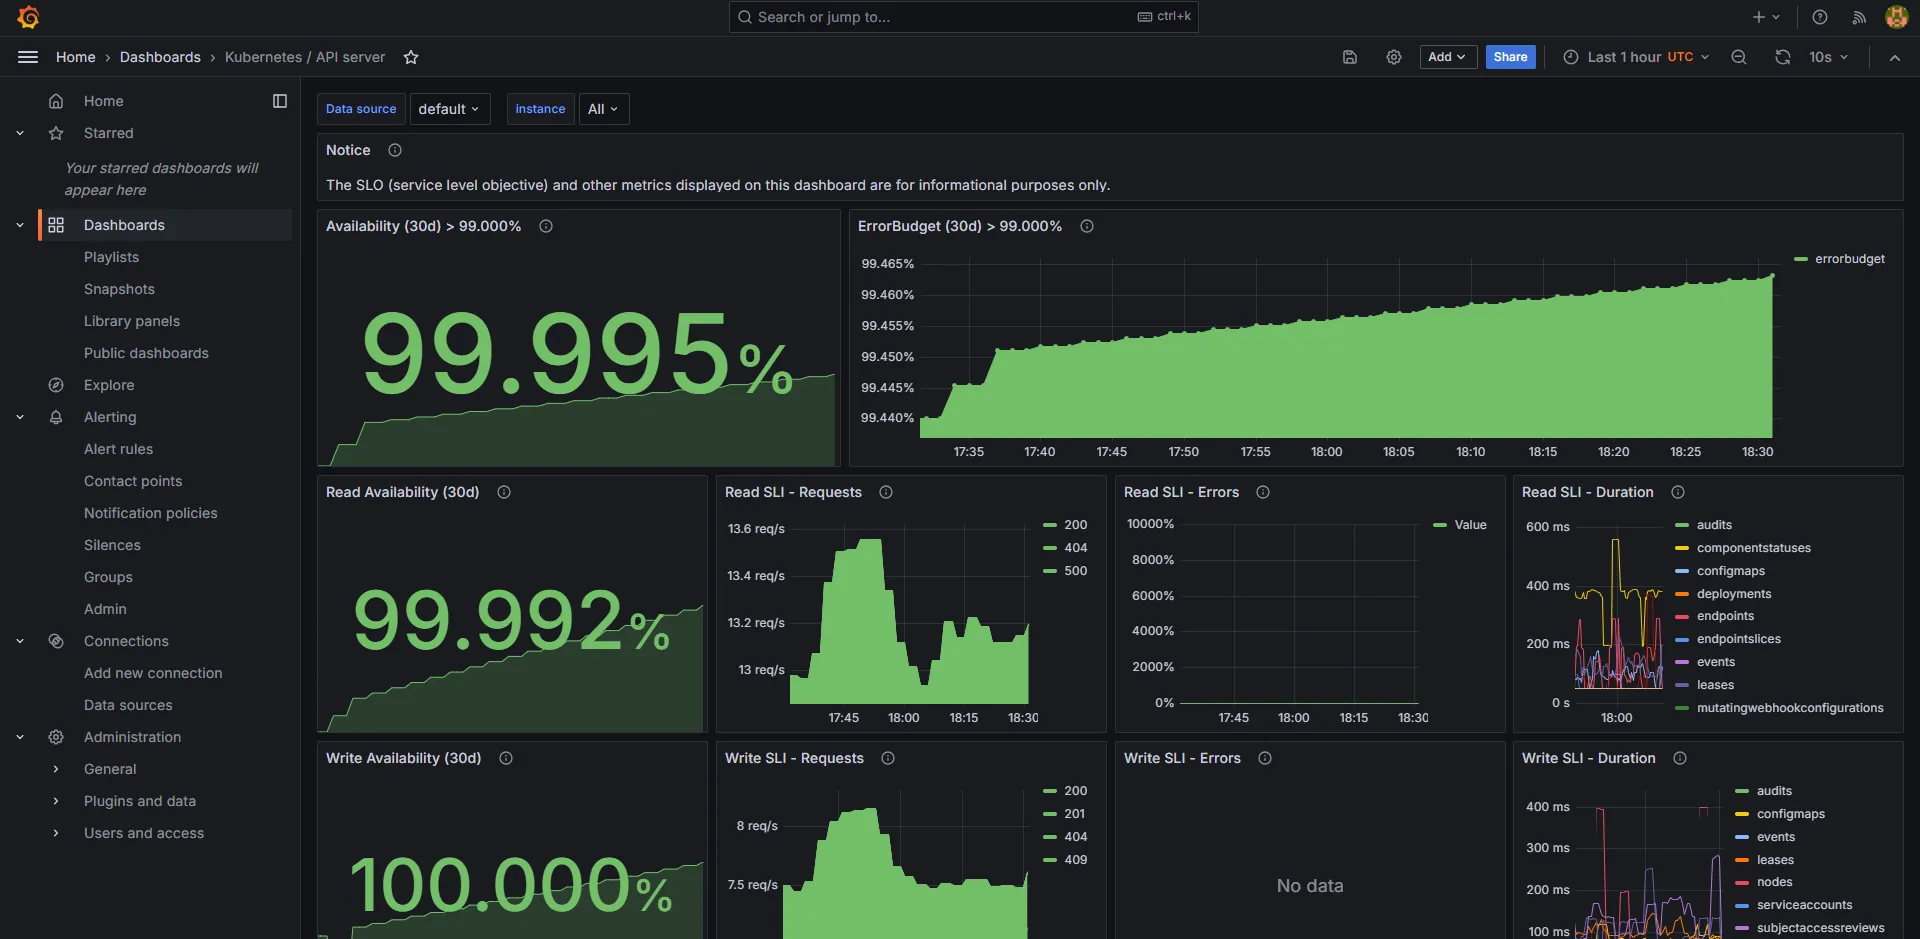Toggle the errorbudget series visibility
Screen dimensions: 1920x939
click(x=1849, y=259)
